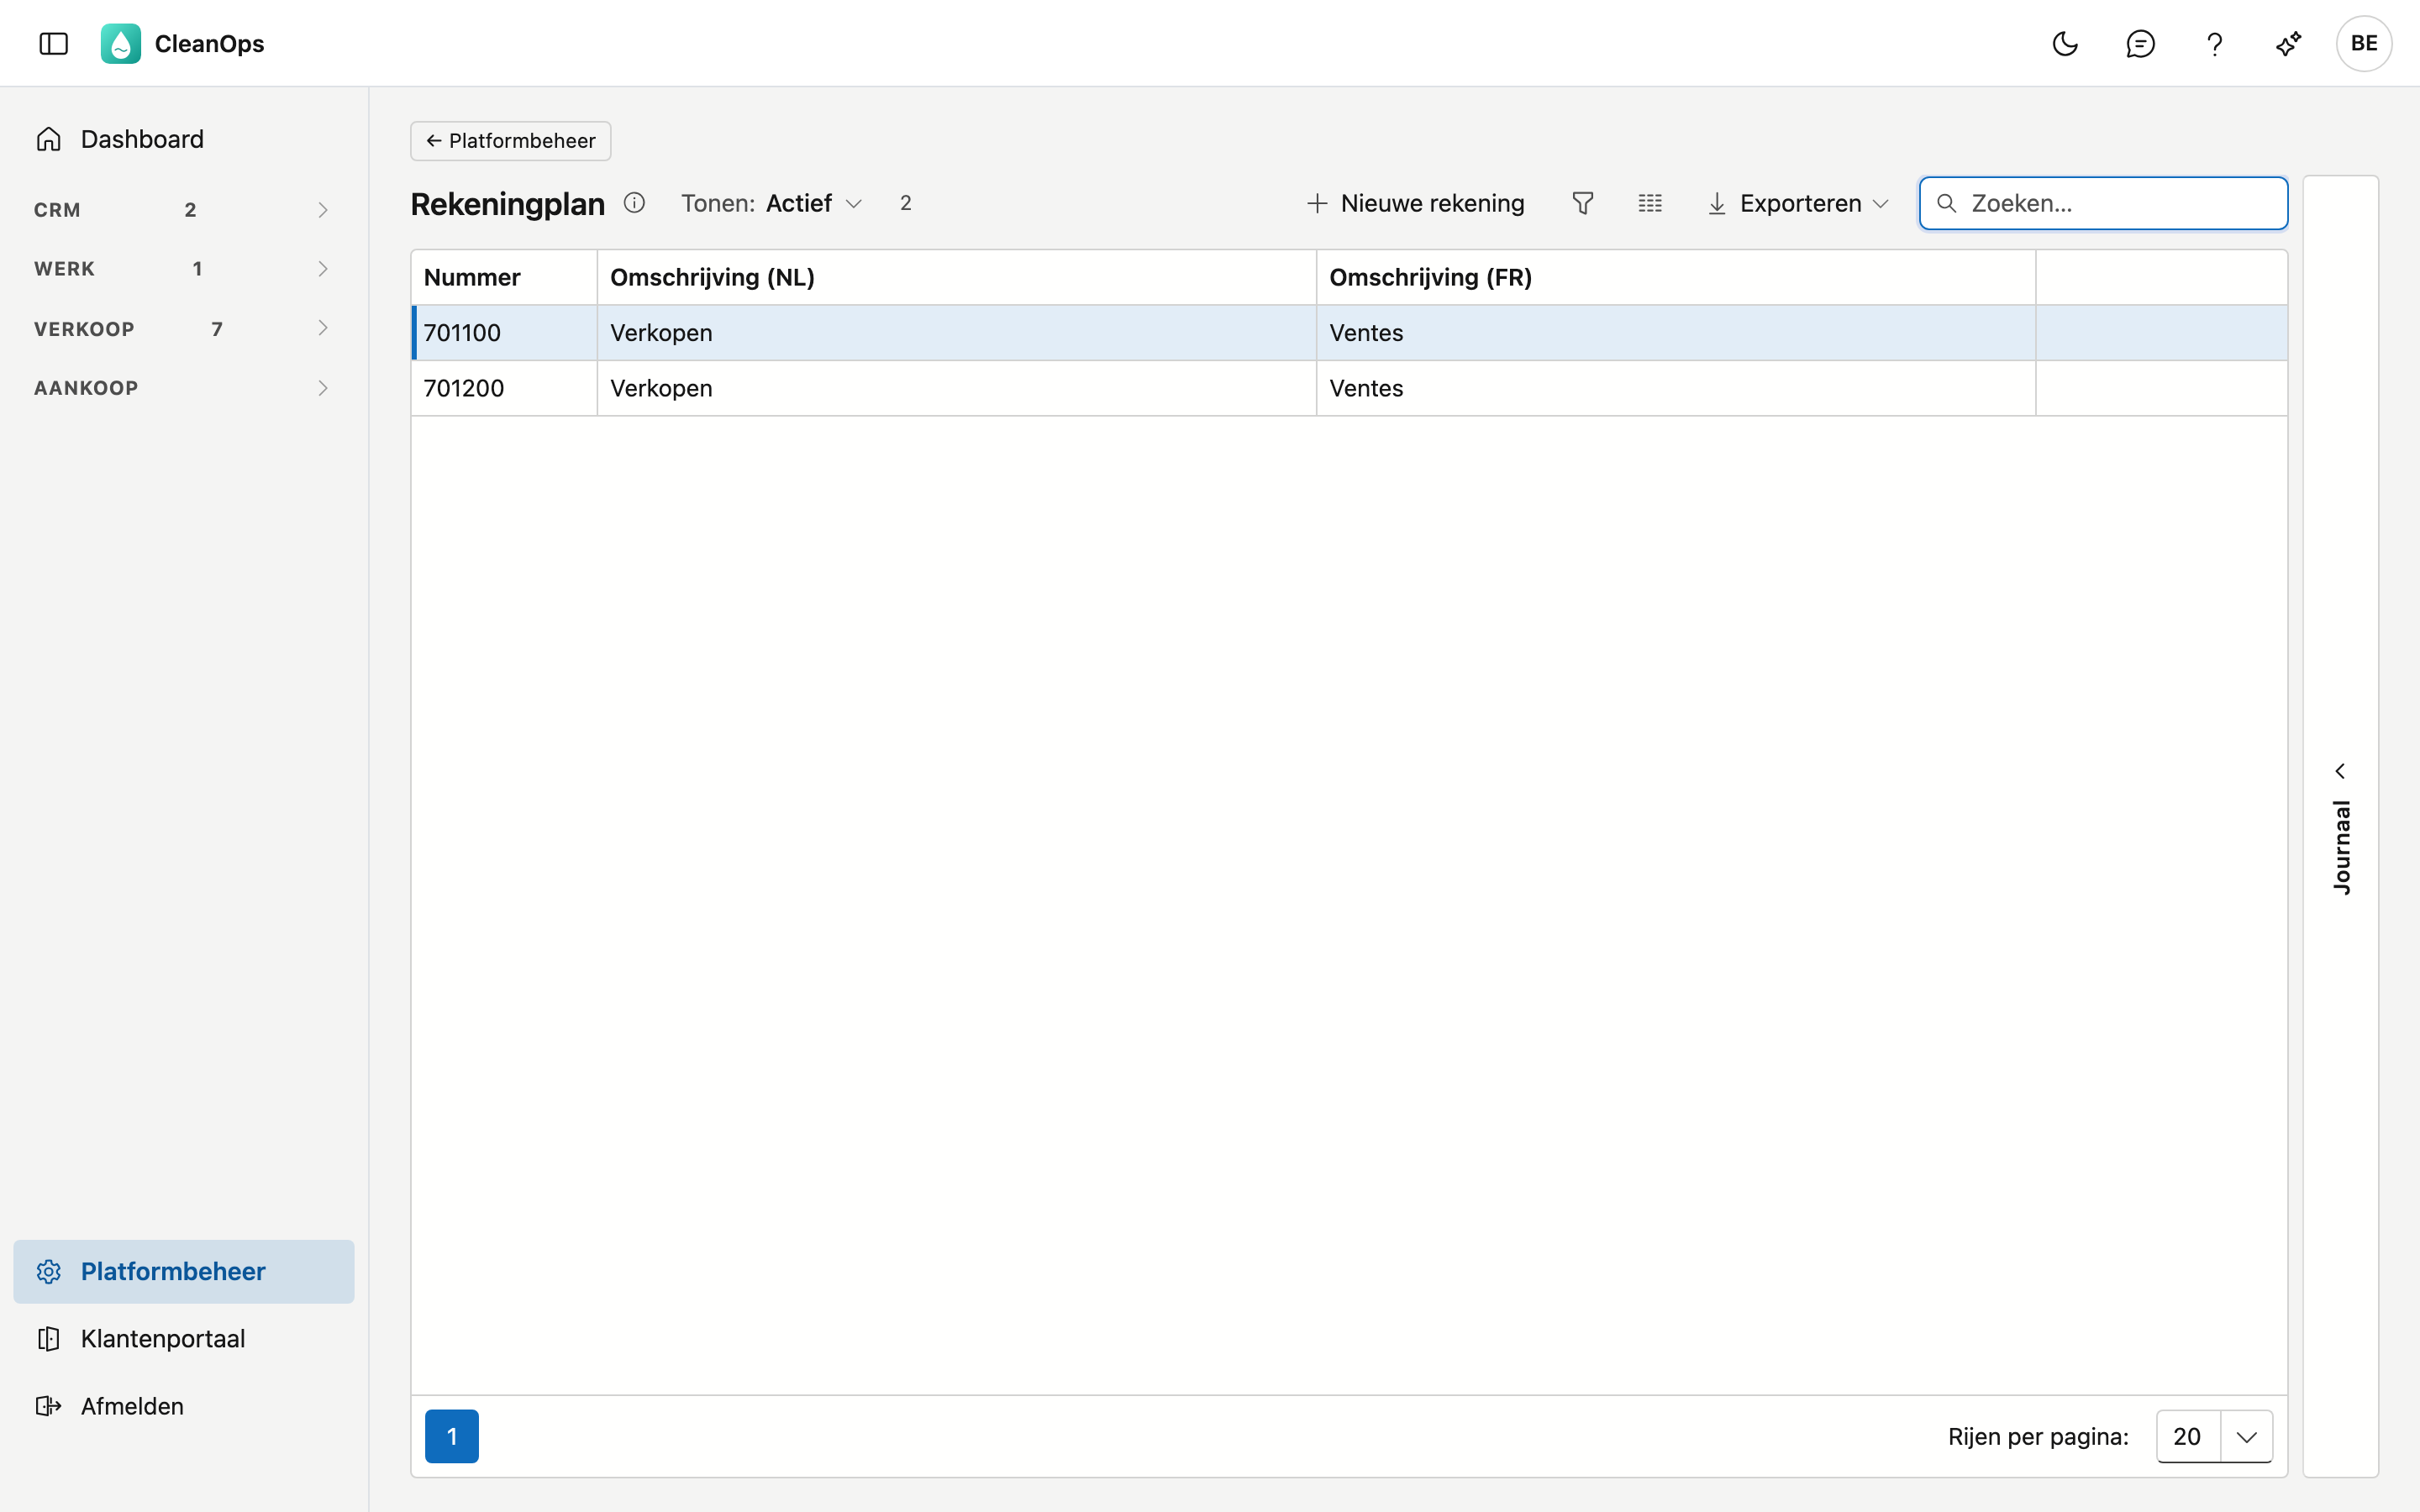This screenshot has width=2420, height=1512.
Task: Click Ventes in the 701200 row
Action: [1366, 388]
